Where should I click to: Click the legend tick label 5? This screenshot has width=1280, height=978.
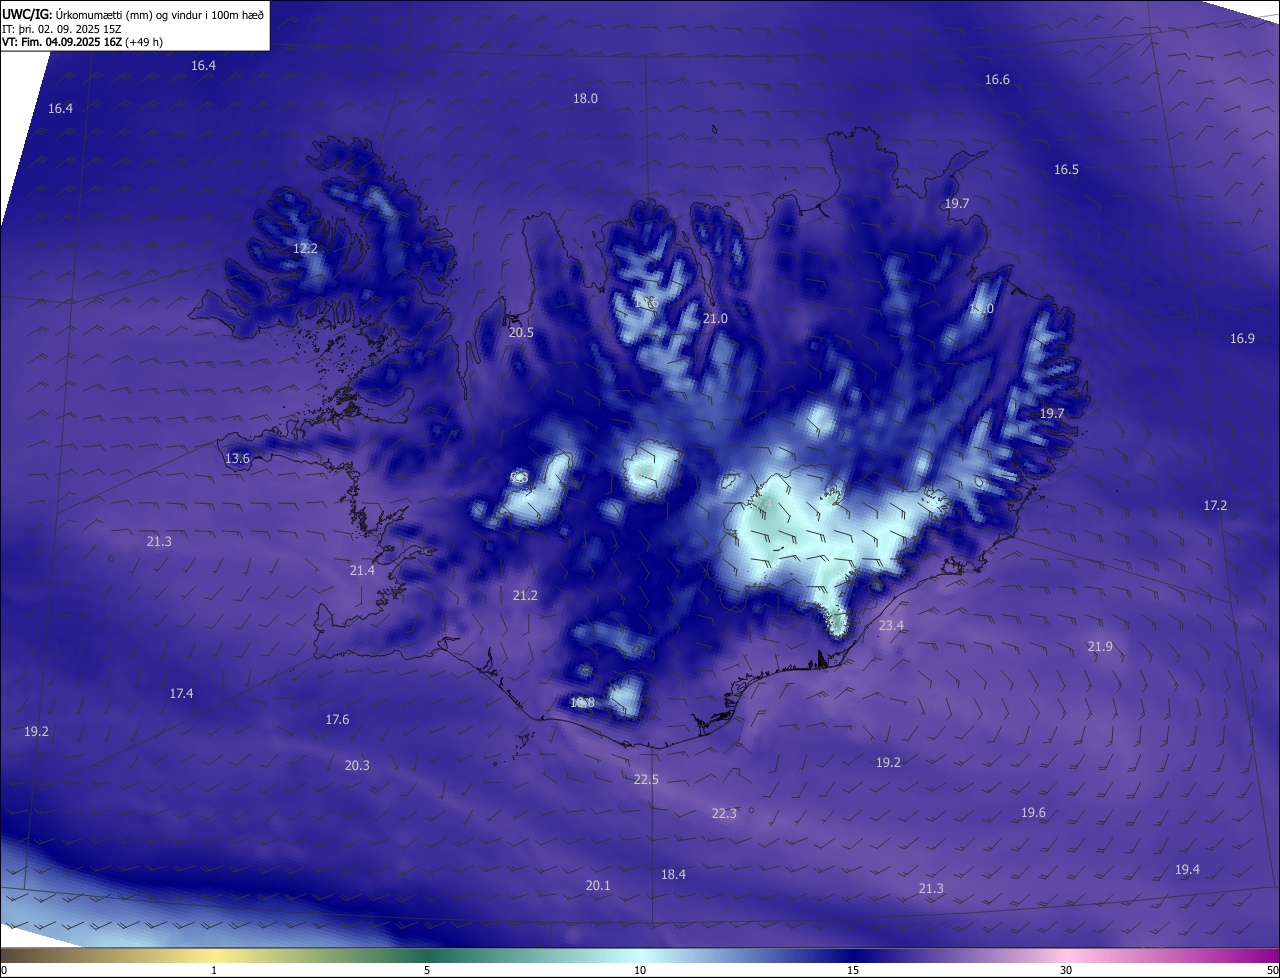427,970
